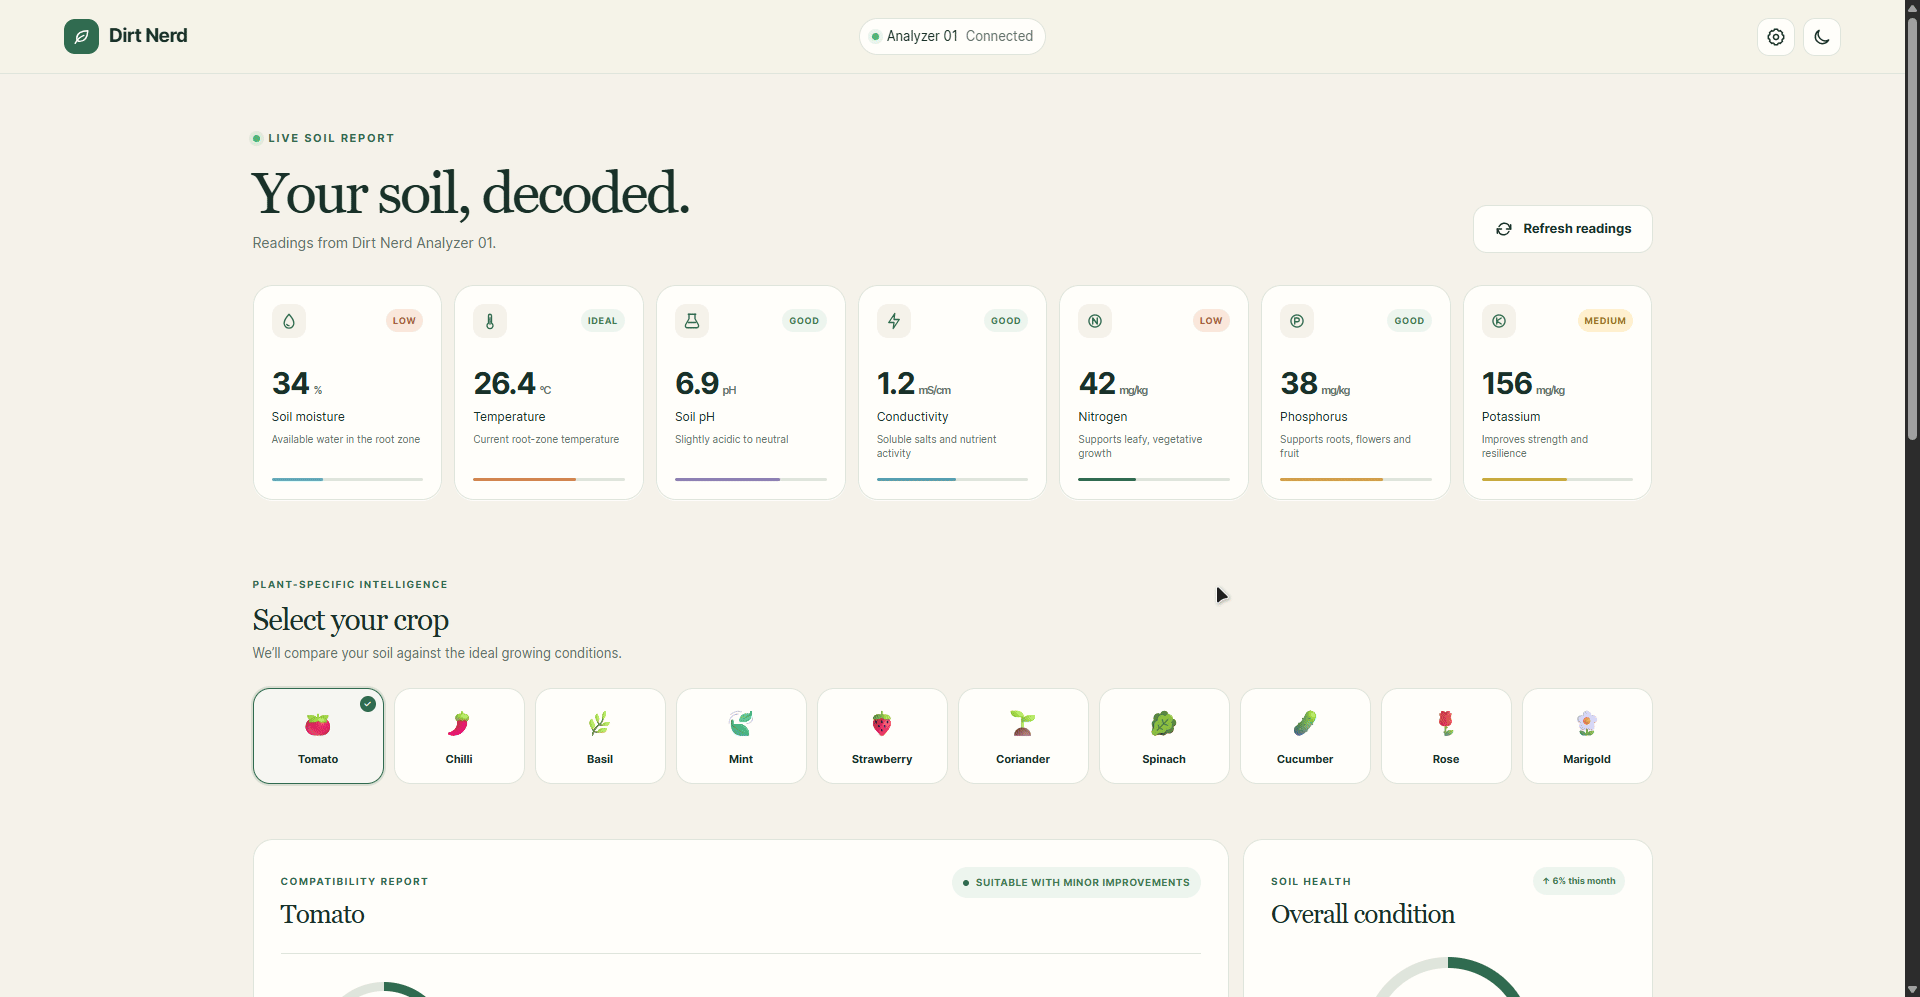Click the 38 mg/kg phosphorus value
The image size is (1920, 997).
[1315, 384]
